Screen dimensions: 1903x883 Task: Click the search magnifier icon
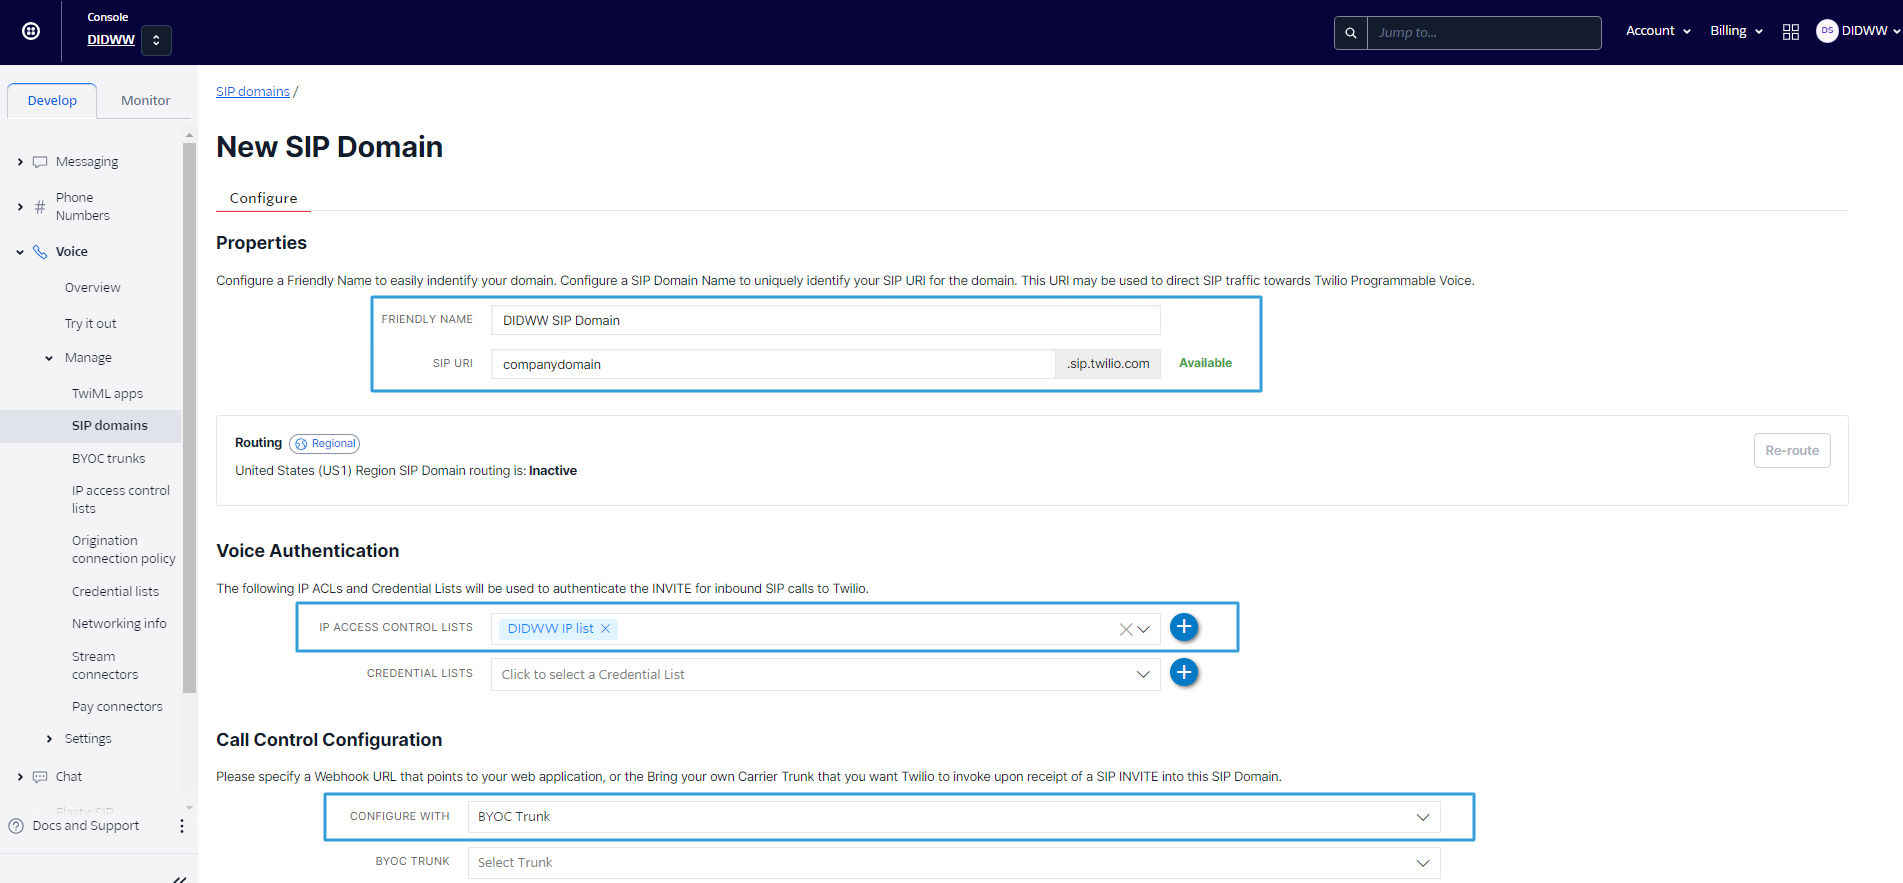pyautogui.click(x=1351, y=33)
